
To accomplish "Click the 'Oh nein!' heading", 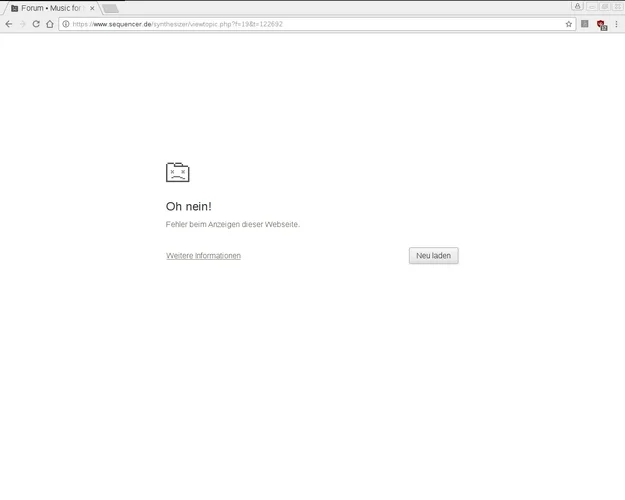I will [x=189, y=206].
